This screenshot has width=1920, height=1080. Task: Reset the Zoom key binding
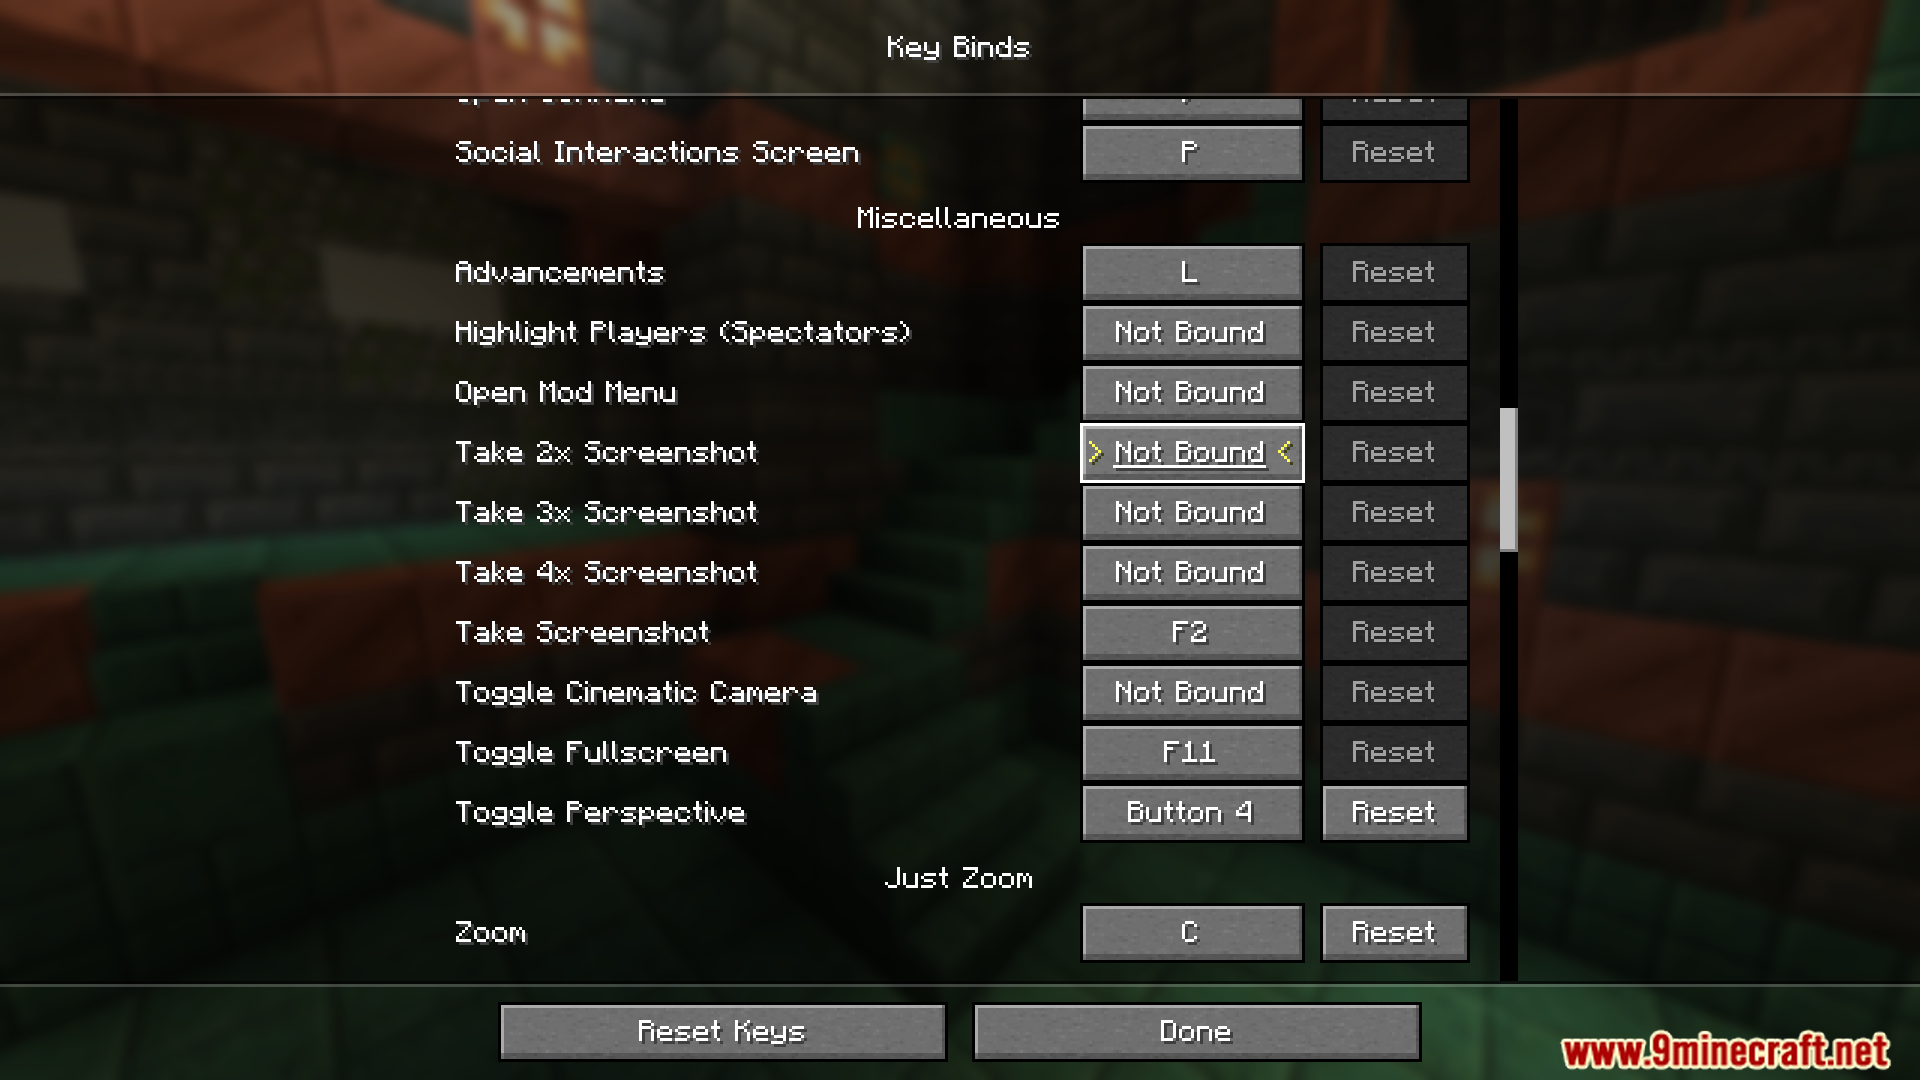coord(1394,932)
